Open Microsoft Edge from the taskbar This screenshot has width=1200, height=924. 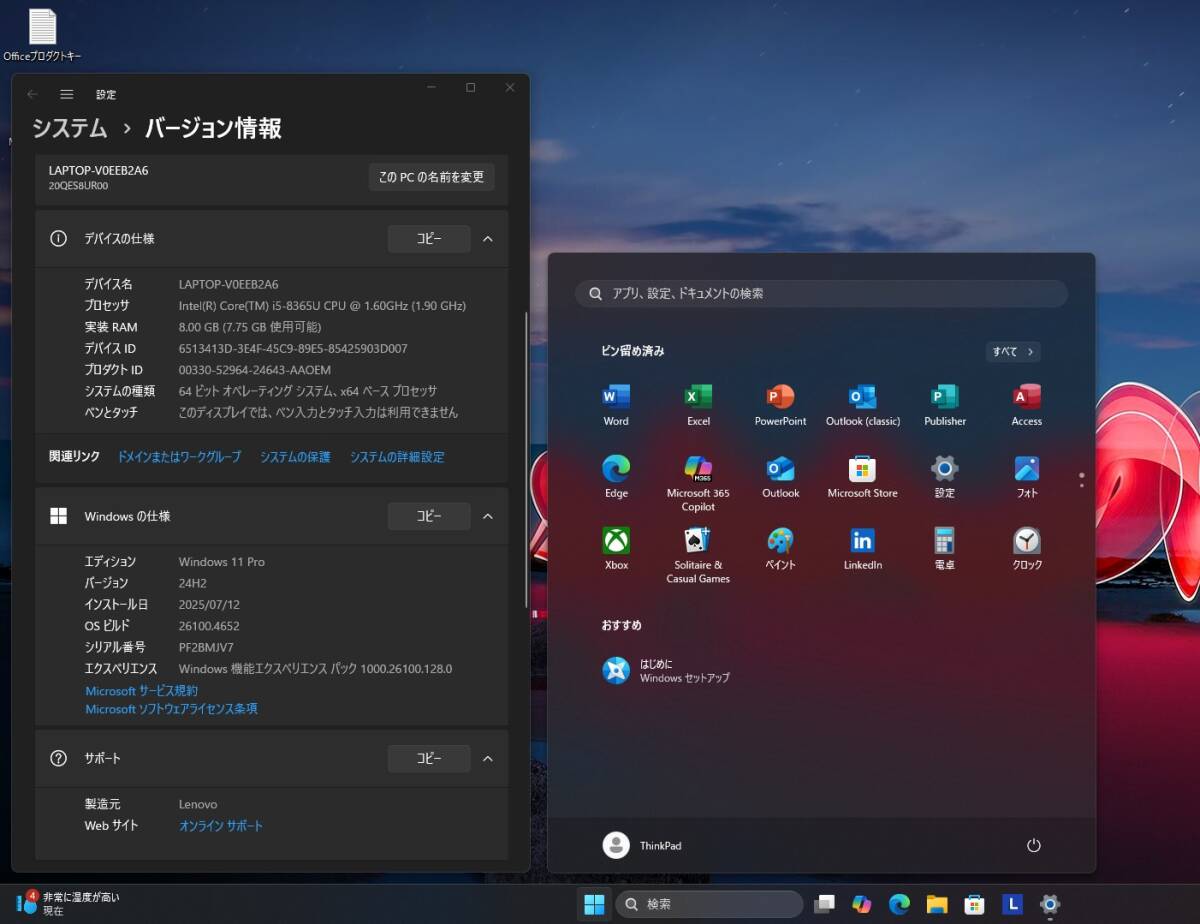point(899,904)
